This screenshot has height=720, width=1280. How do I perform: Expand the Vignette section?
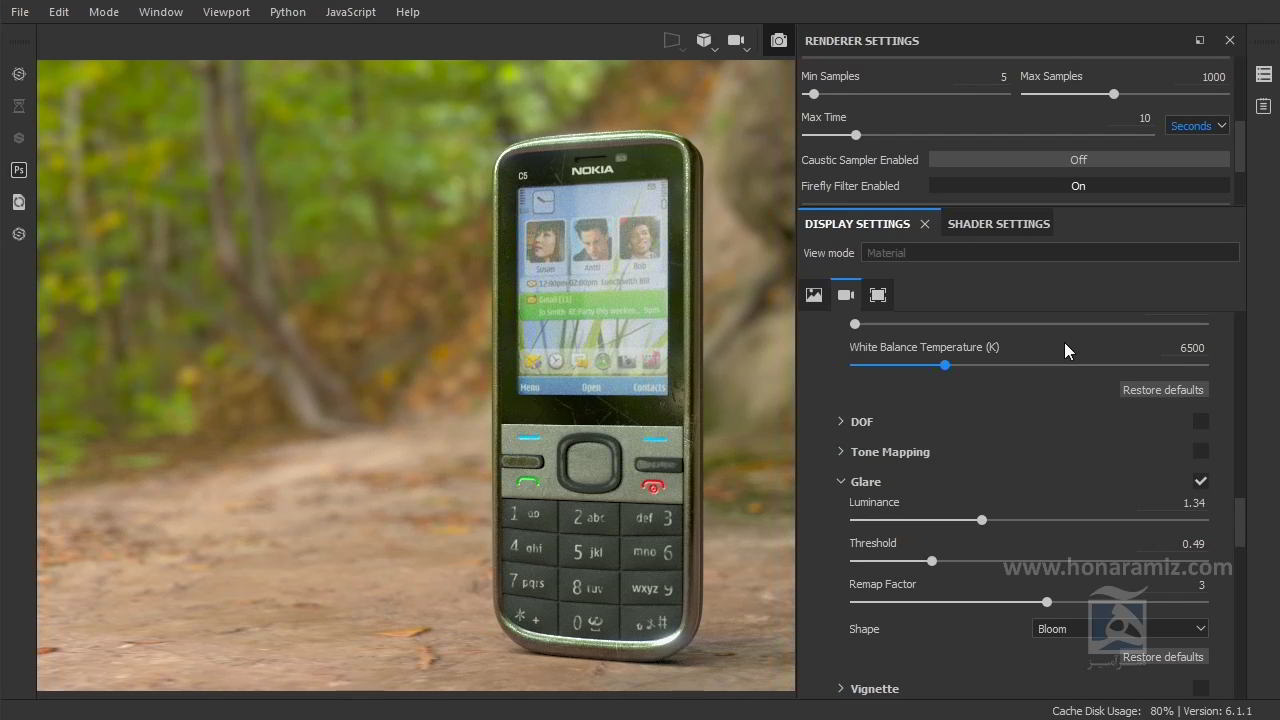coord(841,689)
